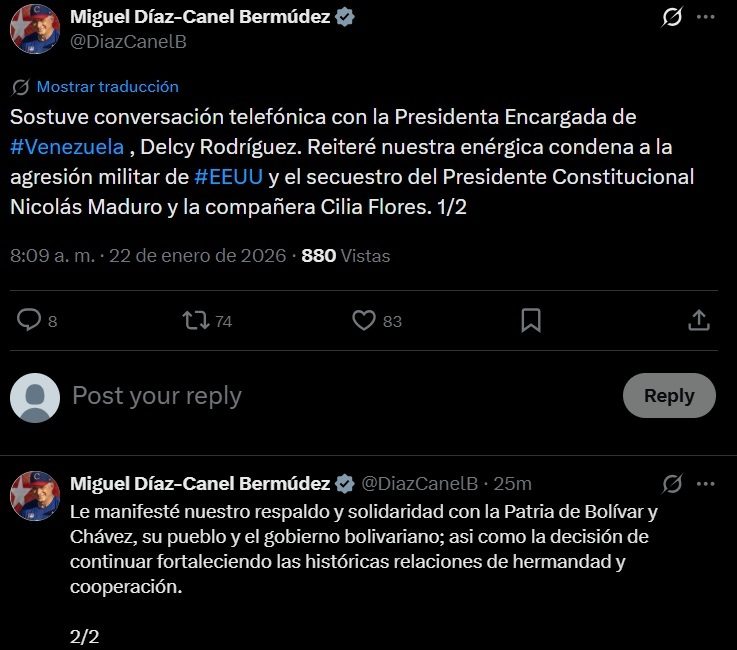Click verified badge on the 2/2 post
Screen dimensions: 737x650
(345, 484)
